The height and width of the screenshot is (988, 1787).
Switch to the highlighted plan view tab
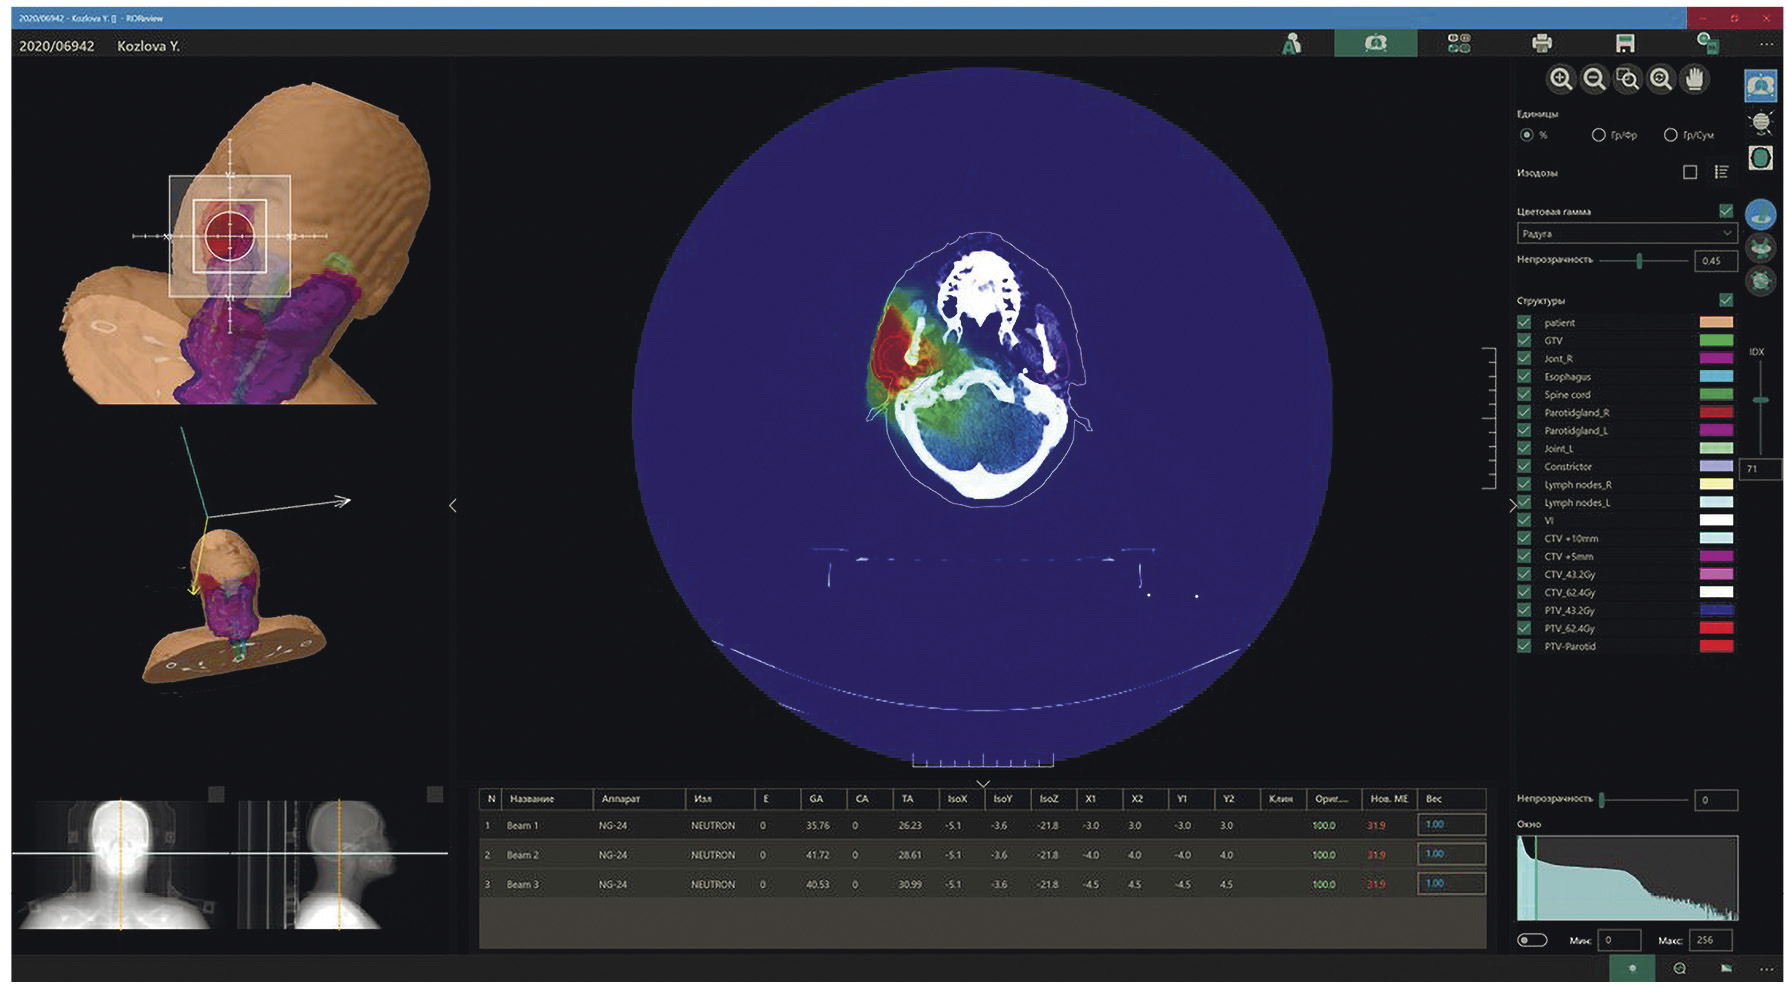point(1375,43)
